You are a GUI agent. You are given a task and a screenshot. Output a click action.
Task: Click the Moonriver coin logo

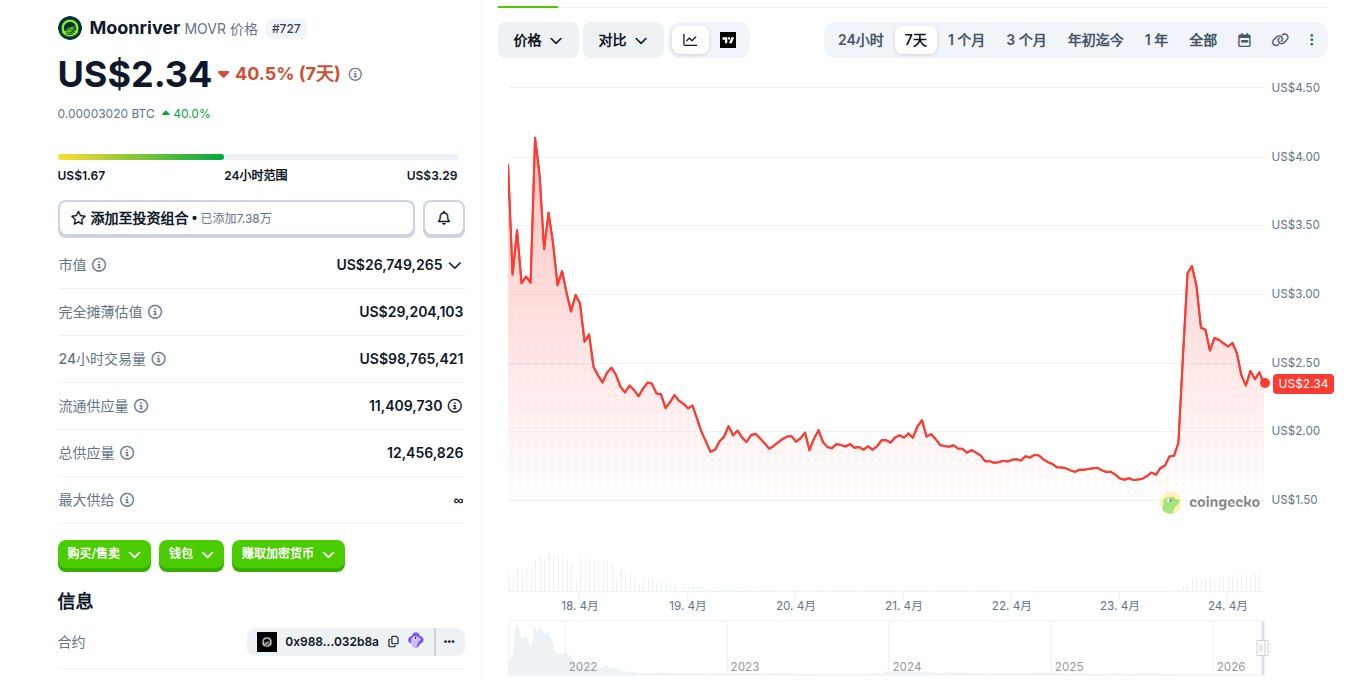[x=70, y=28]
